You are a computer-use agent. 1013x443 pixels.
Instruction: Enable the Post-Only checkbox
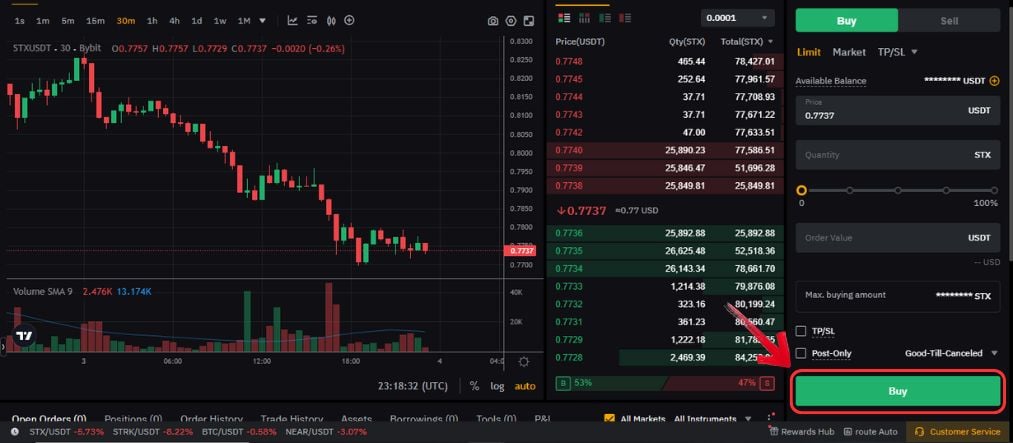tap(801, 353)
